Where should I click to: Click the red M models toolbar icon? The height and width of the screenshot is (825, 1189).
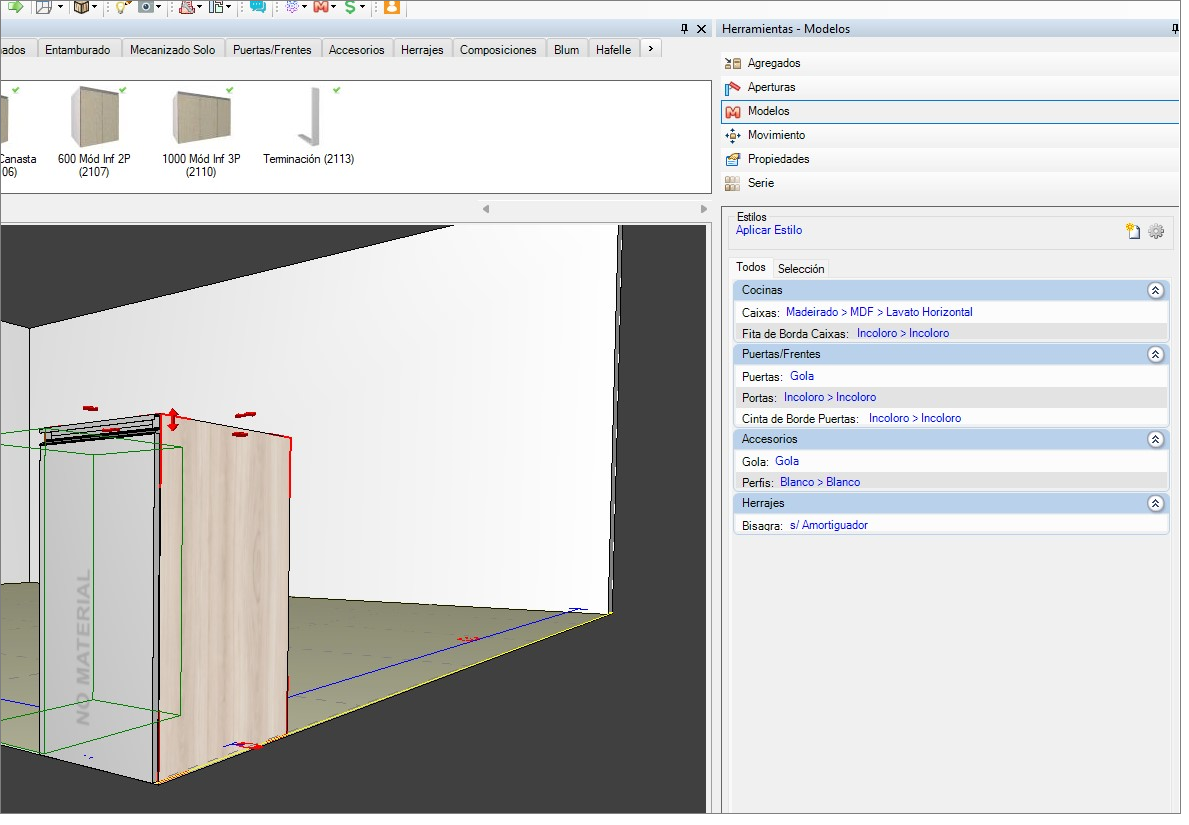321,7
